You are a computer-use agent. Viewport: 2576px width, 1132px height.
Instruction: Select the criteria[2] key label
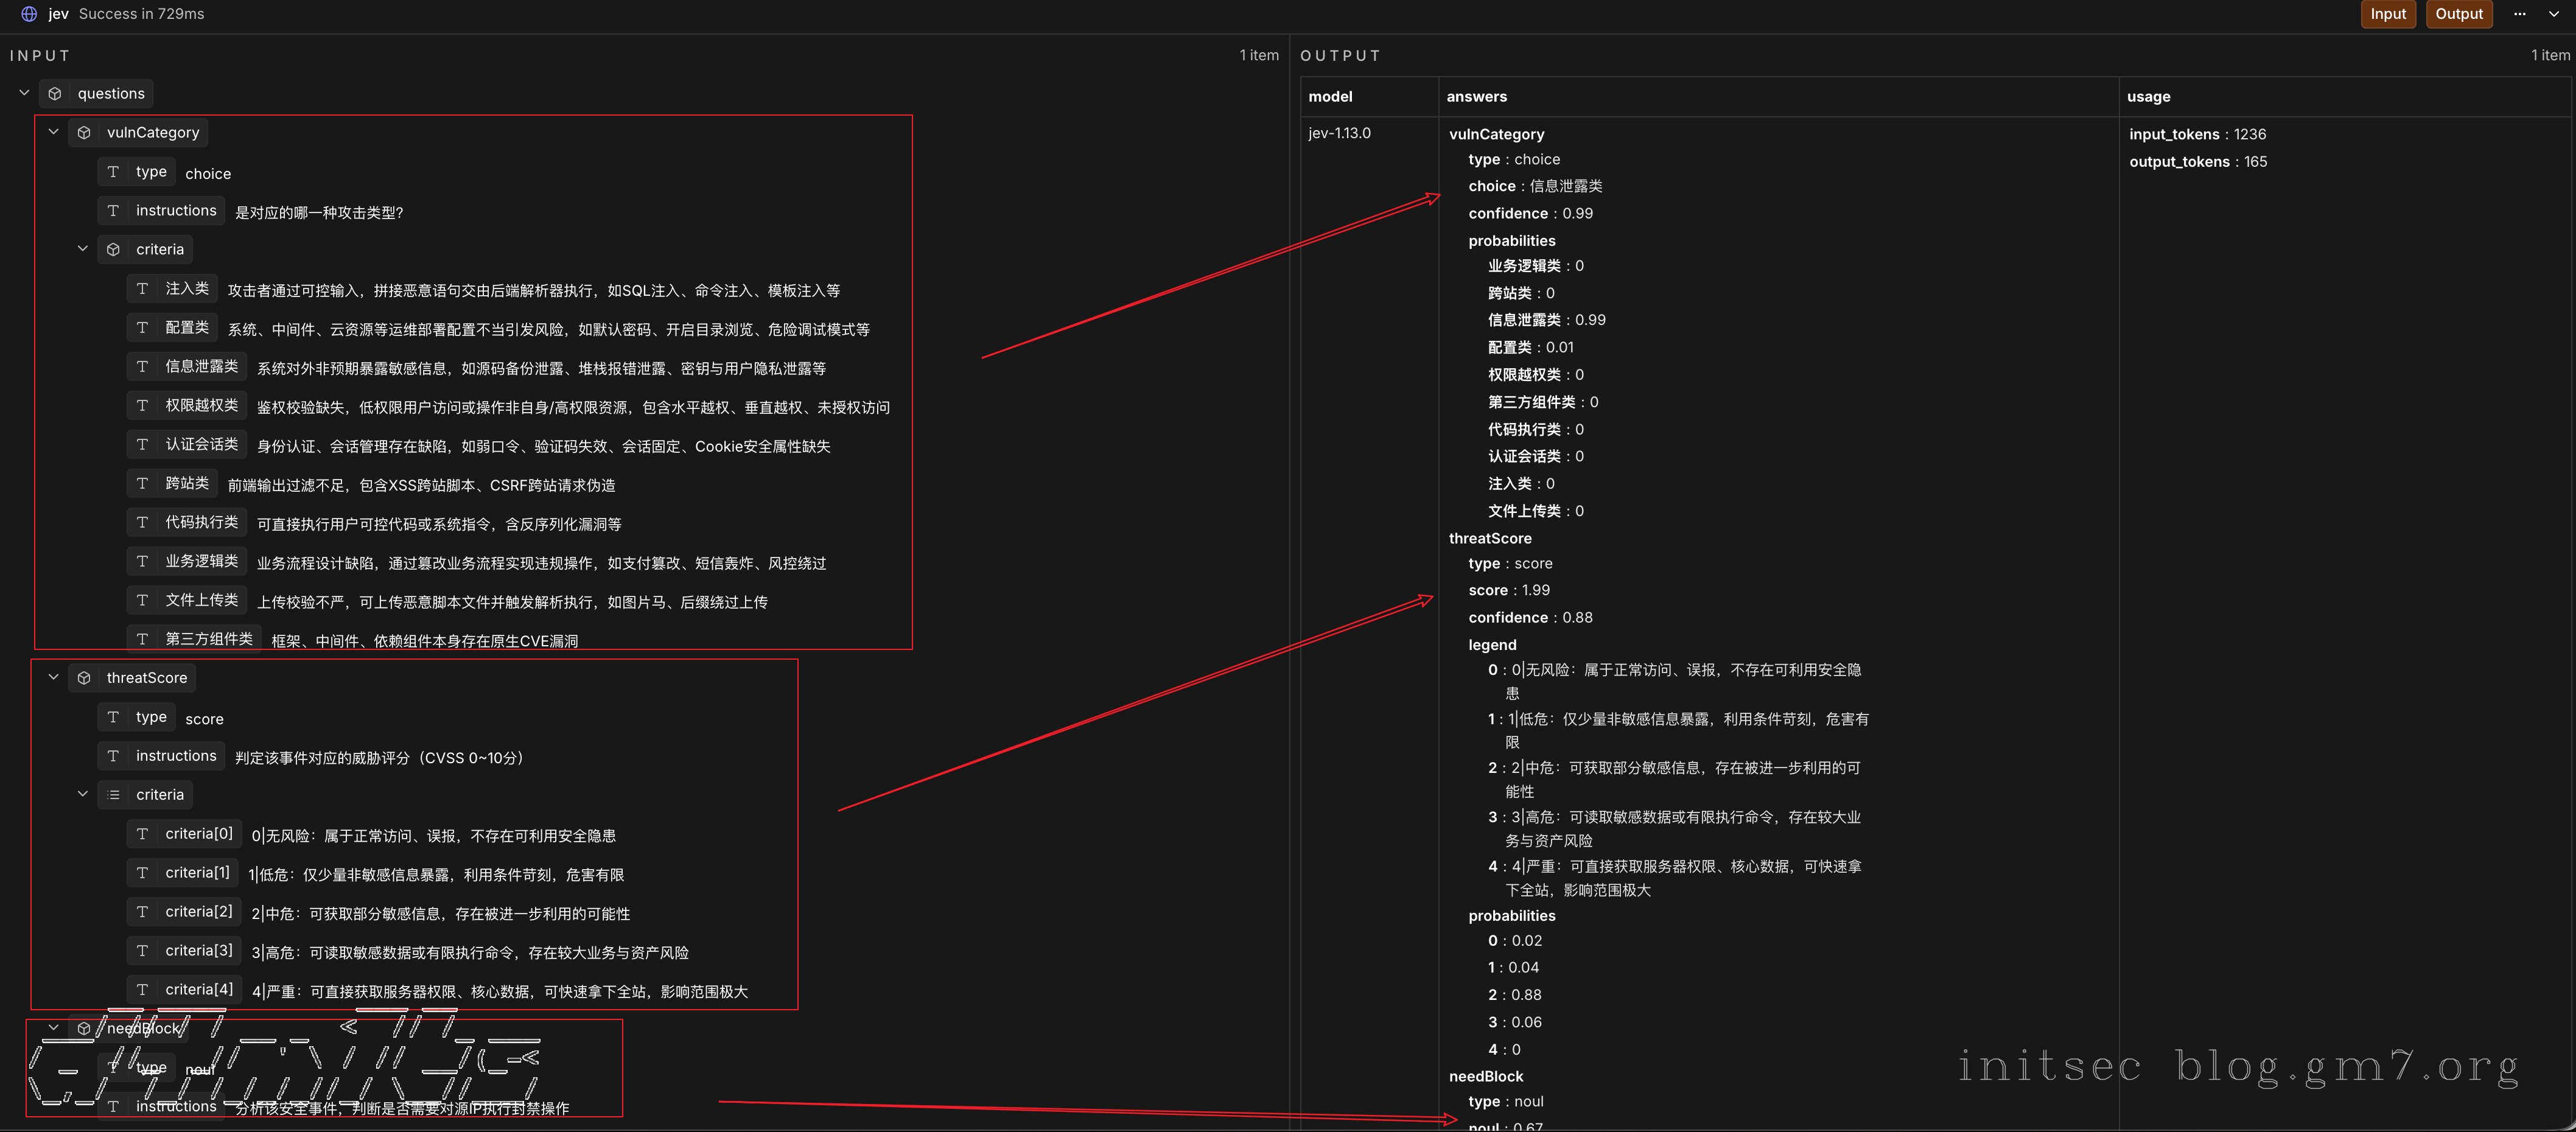(199, 912)
